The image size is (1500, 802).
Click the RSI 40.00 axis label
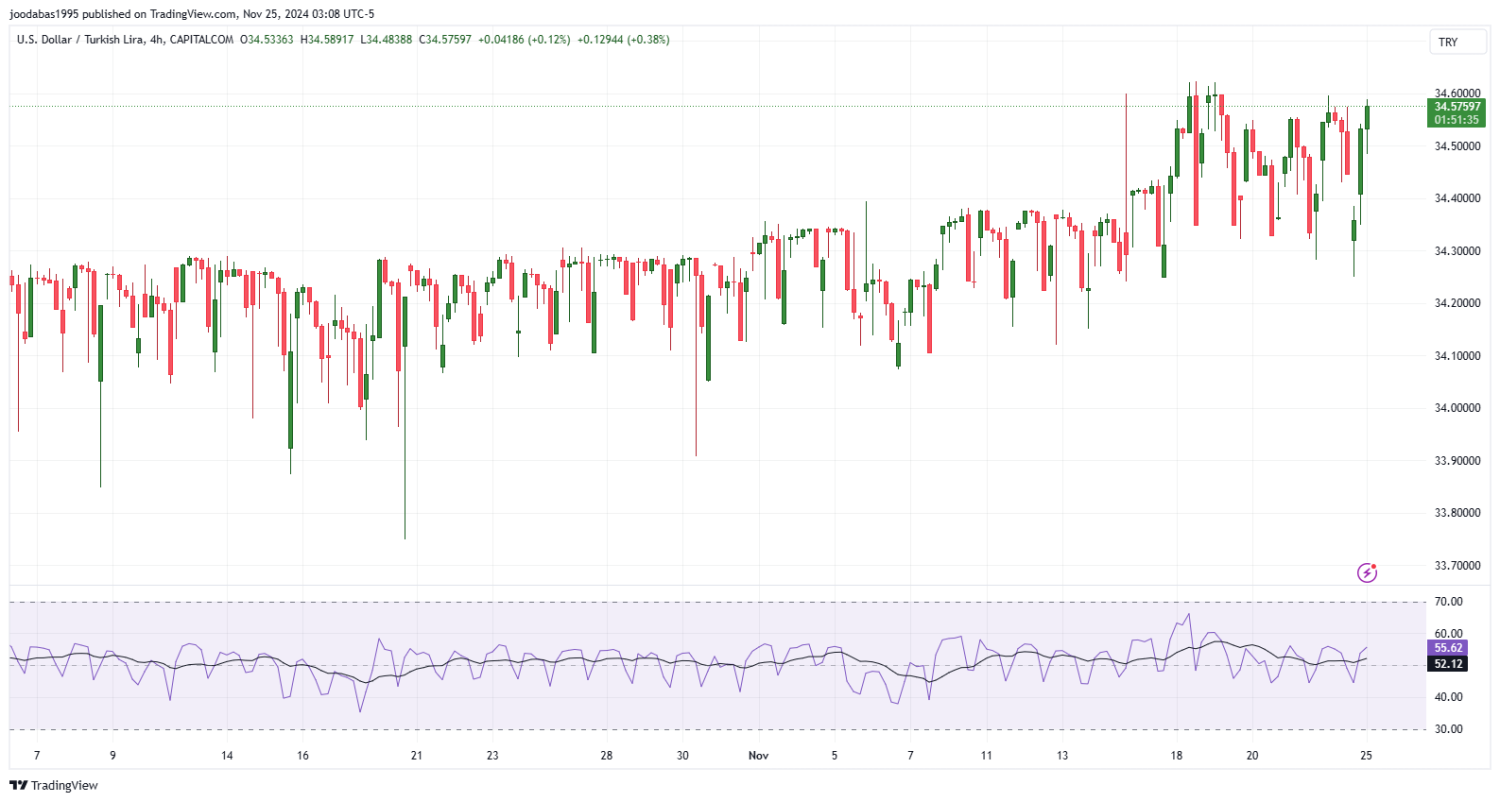point(1449,697)
